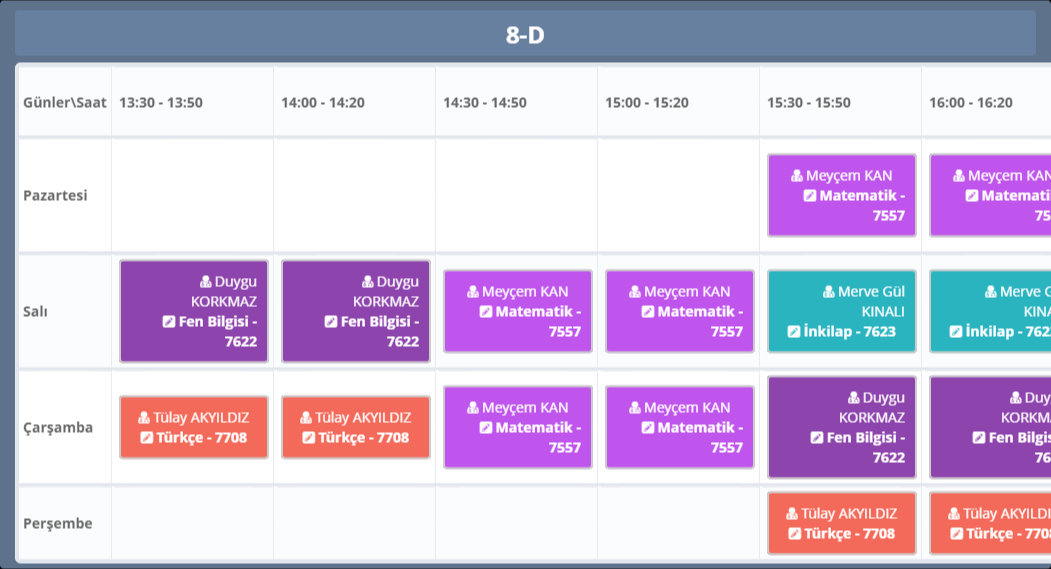The image size is (1051, 569).
Task: Click teacher icon on Salı 14:00 Duygu KORKMAZ card
Action: coord(367,282)
